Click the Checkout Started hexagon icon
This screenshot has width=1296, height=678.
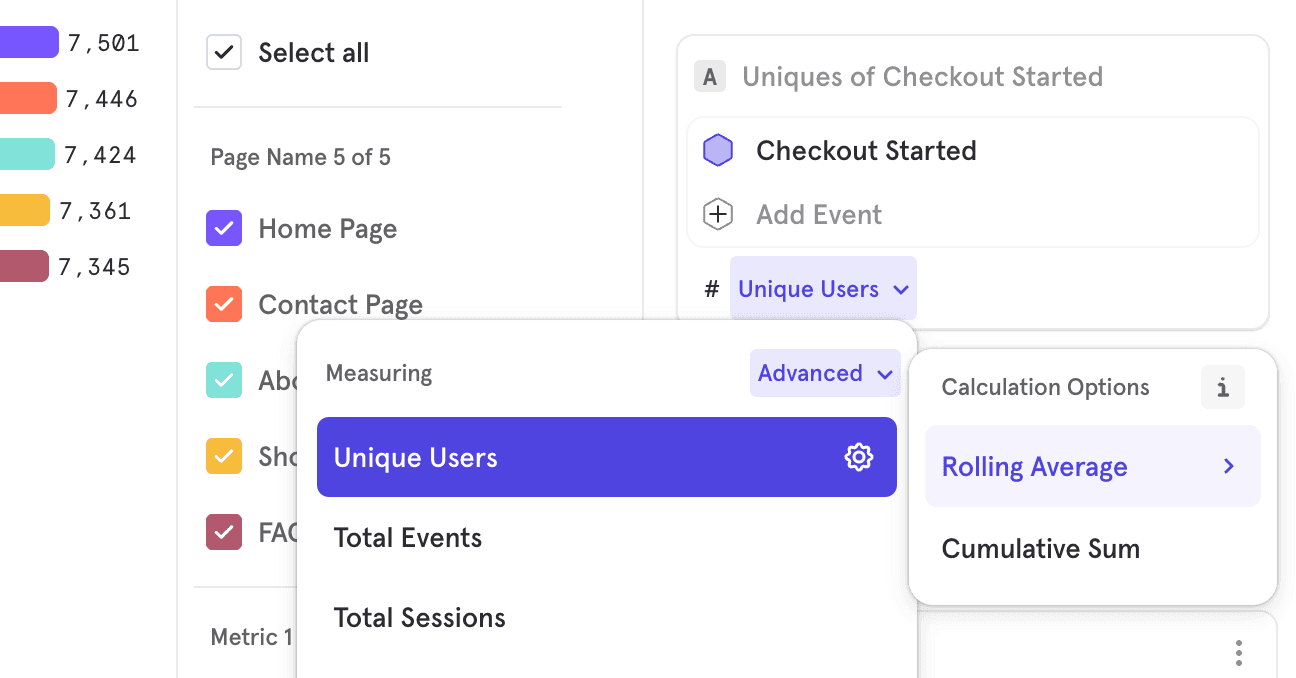tap(718, 151)
